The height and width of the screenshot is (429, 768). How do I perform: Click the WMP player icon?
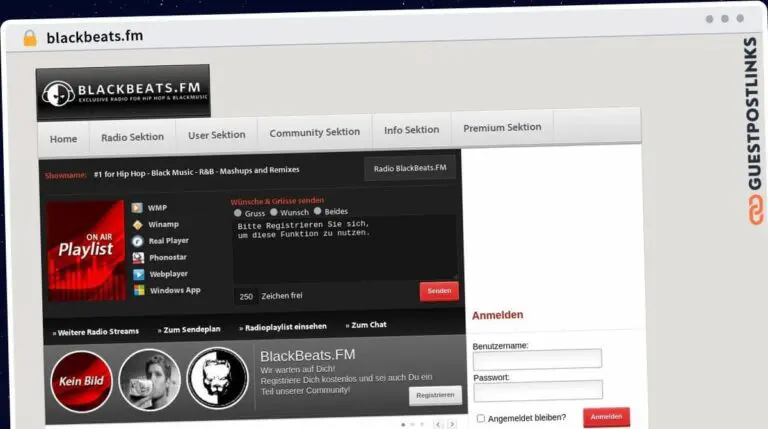tap(137, 208)
